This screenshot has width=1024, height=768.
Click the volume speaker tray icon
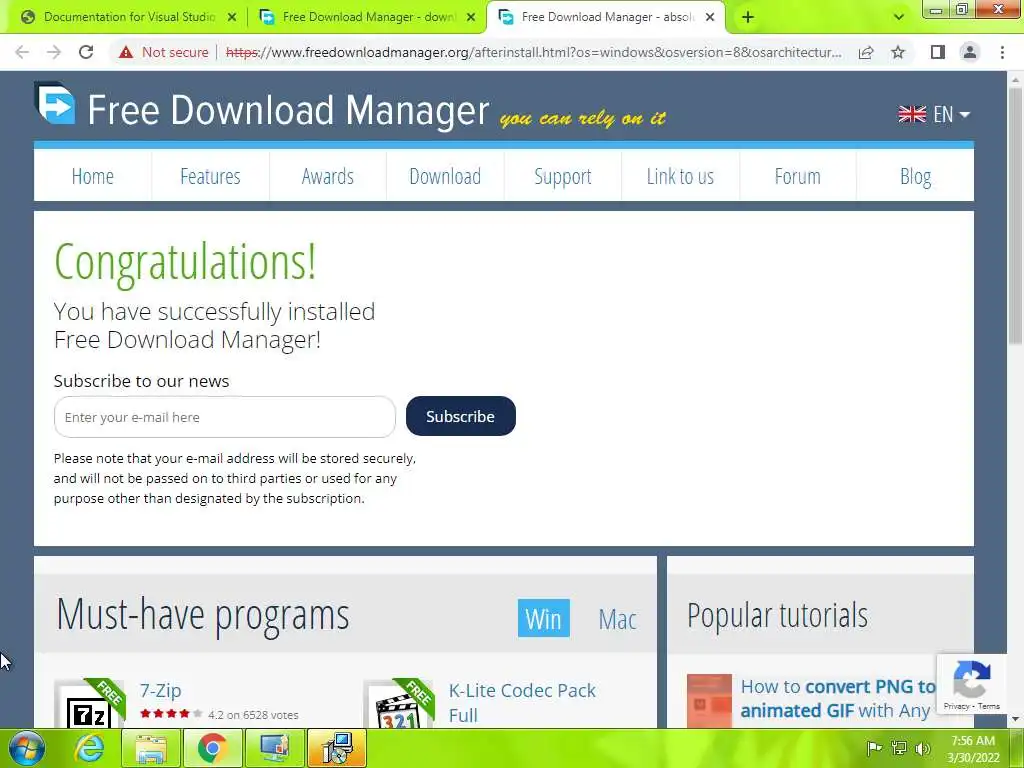click(x=923, y=748)
